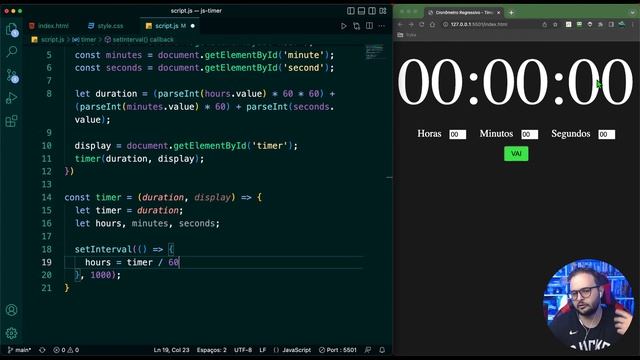This screenshot has width=640, height=360.
Task: Open the notifications bell in status bar
Action: tap(382, 350)
